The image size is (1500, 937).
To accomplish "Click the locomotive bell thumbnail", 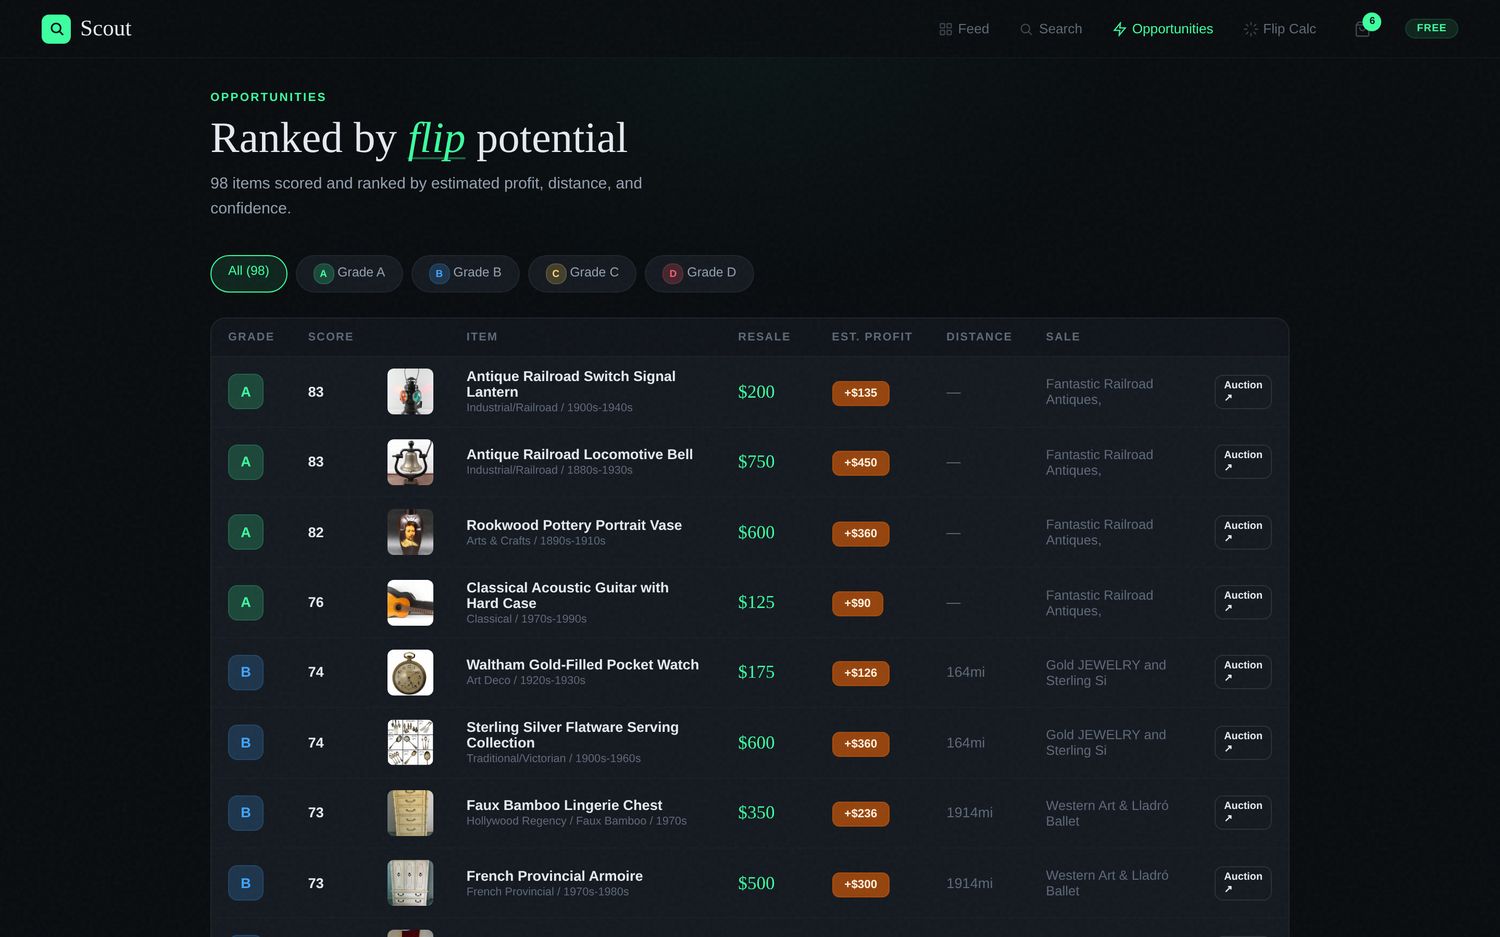I will (x=410, y=462).
